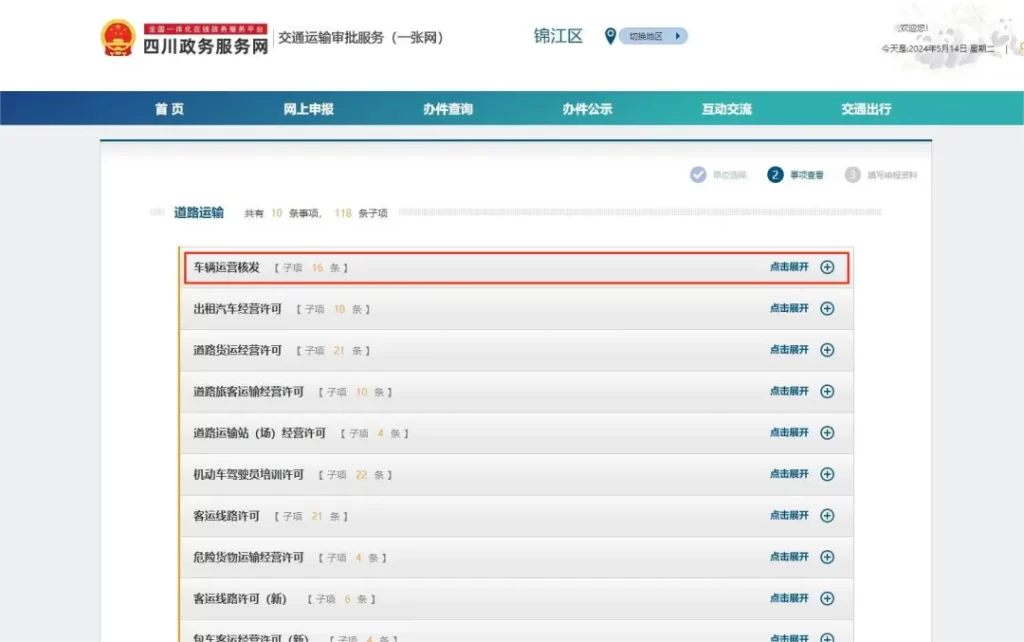Click the 交通运输审批服务（一张网） heading
This screenshot has height=642, width=1024.
coord(361,38)
